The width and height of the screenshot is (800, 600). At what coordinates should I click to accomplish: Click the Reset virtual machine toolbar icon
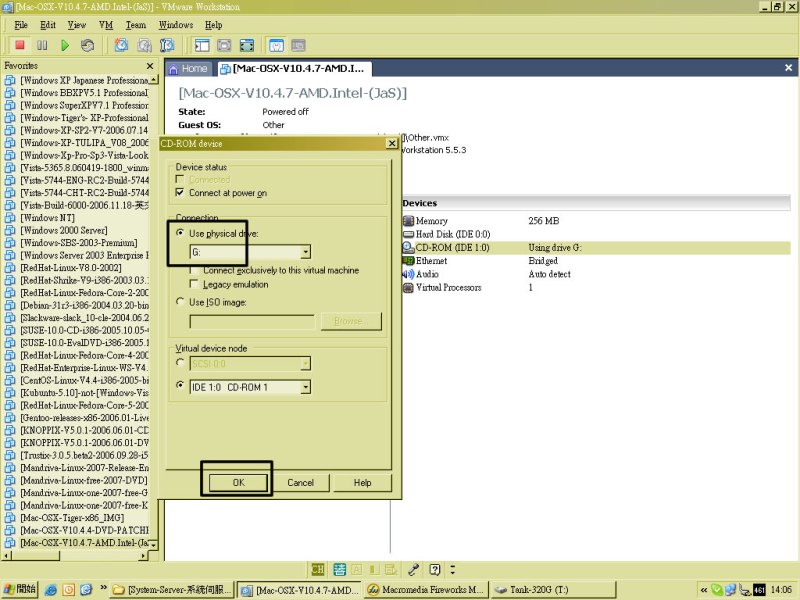coord(87,45)
